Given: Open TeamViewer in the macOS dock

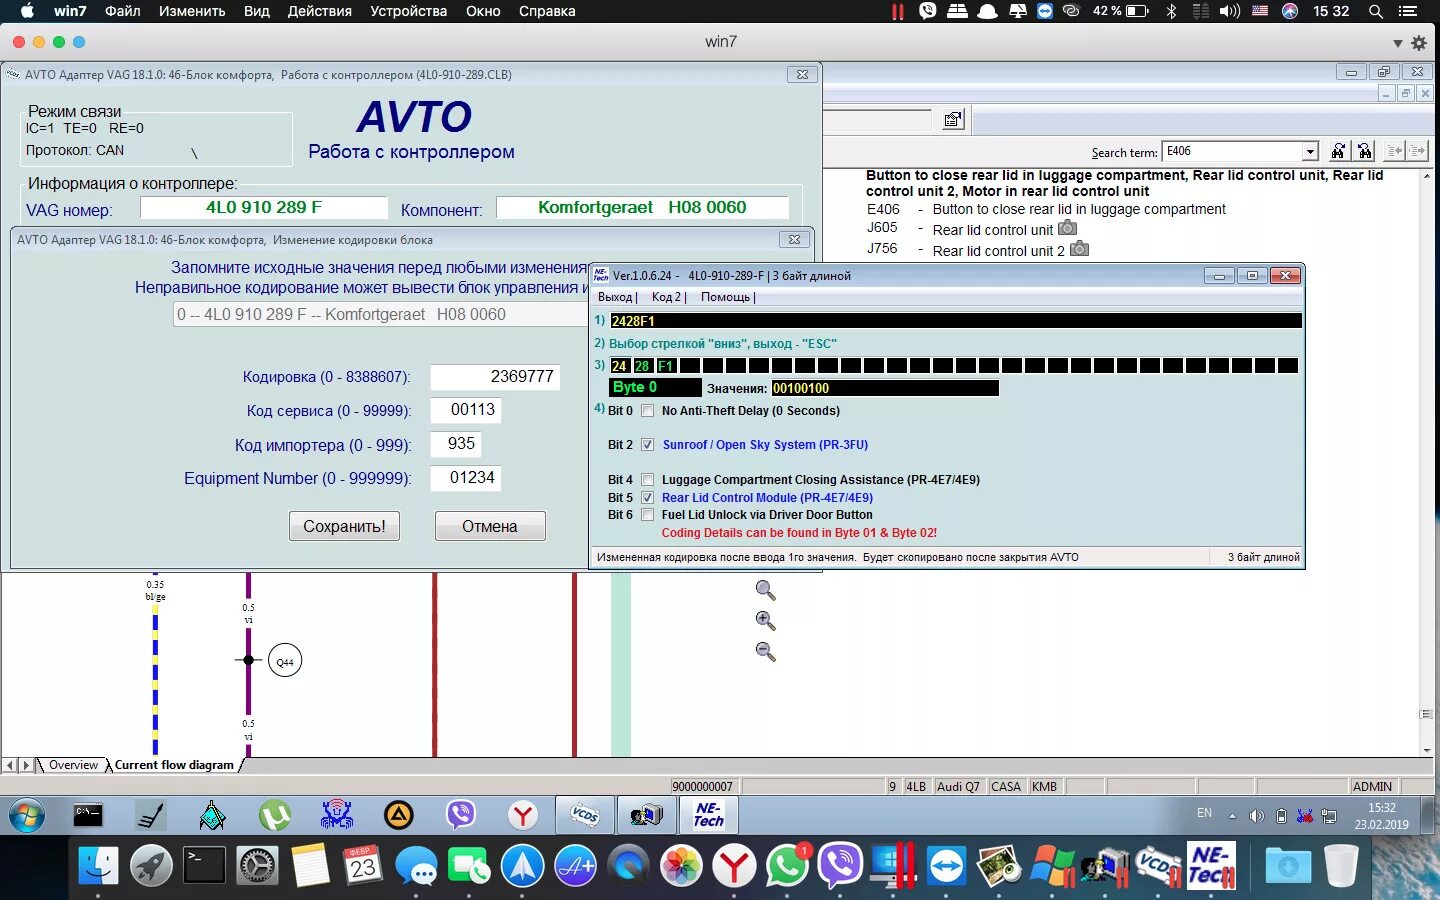Looking at the screenshot, I should (x=946, y=866).
